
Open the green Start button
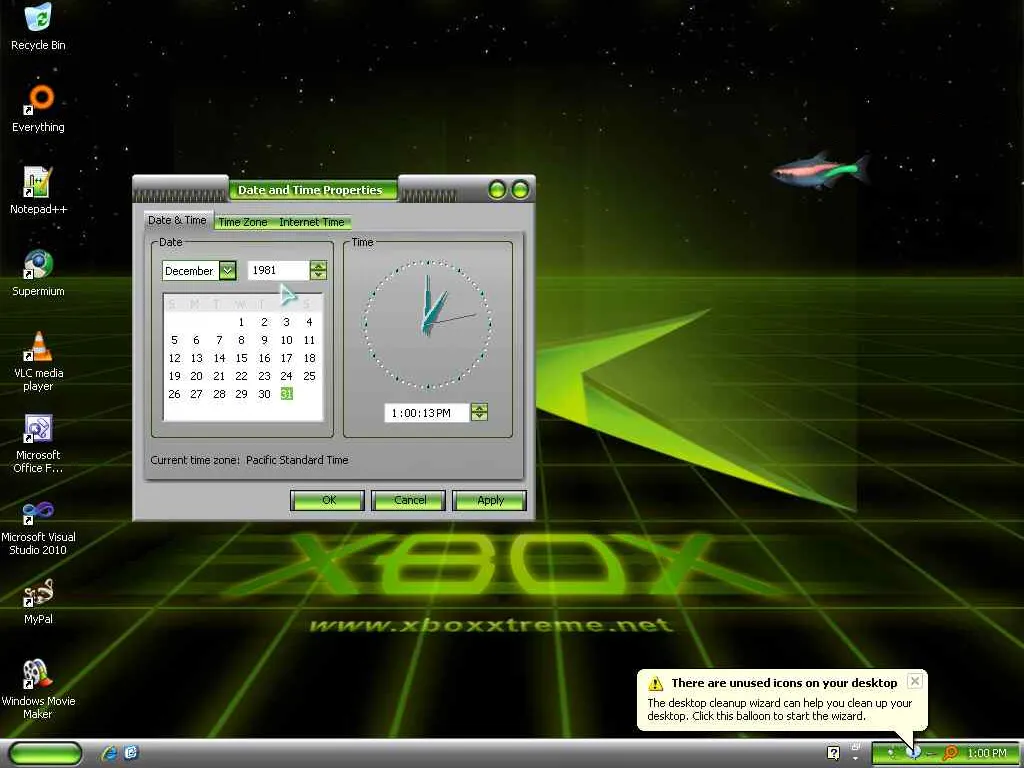(x=45, y=753)
